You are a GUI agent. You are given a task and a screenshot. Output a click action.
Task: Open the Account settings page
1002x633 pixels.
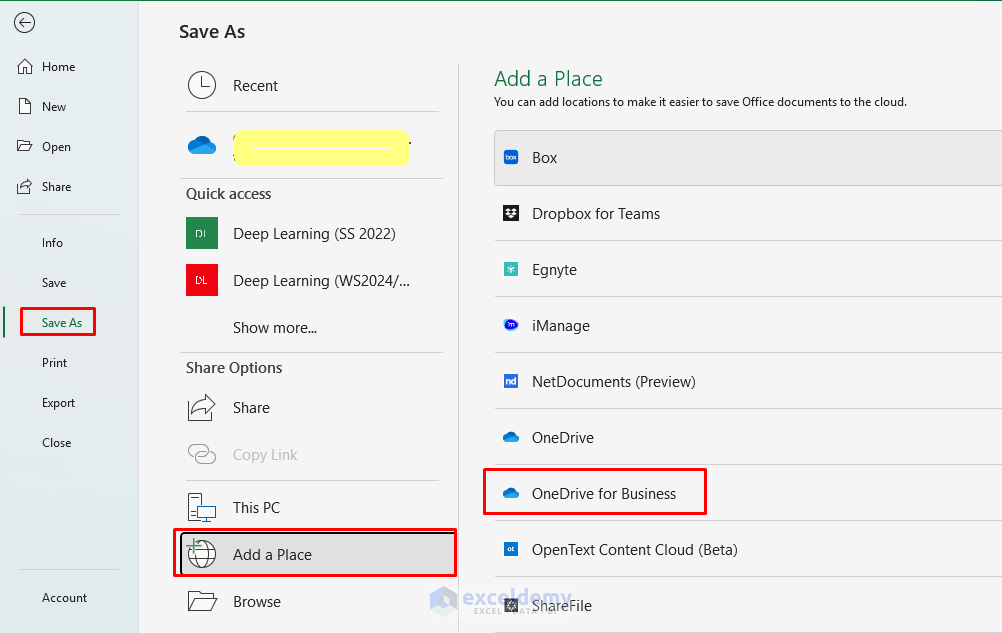[x=64, y=598]
